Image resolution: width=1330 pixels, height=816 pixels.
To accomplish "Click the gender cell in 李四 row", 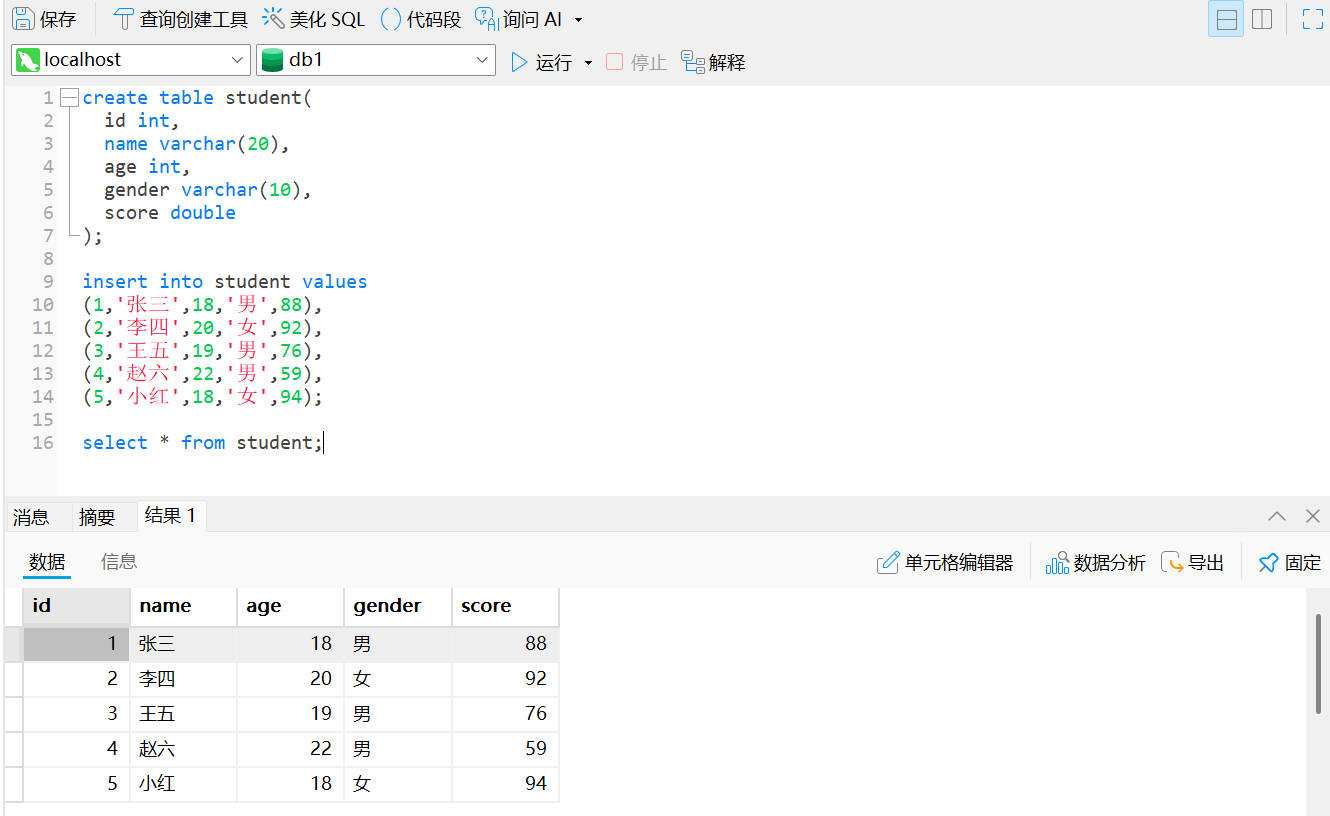I will coord(398,679).
